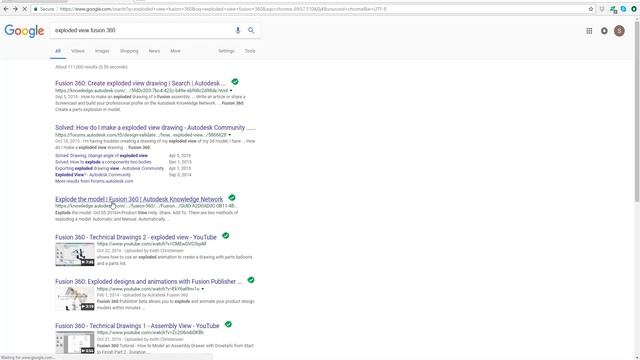Switch to the Shopping search tab
Viewport: 640px width, 360px height.
tap(129, 51)
